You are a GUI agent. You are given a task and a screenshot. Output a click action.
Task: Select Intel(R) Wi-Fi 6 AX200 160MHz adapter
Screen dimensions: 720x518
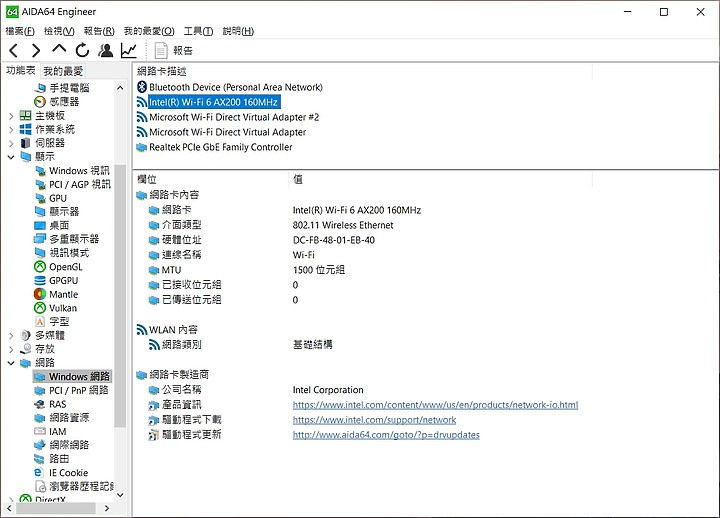coord(214,102)
